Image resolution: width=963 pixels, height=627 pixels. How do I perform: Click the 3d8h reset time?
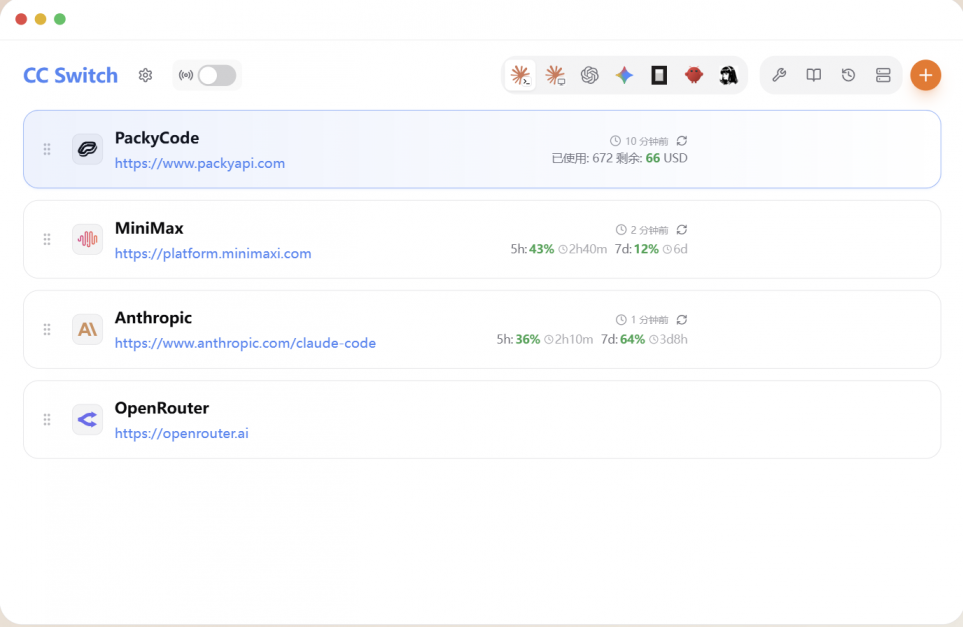pos(673,340)
